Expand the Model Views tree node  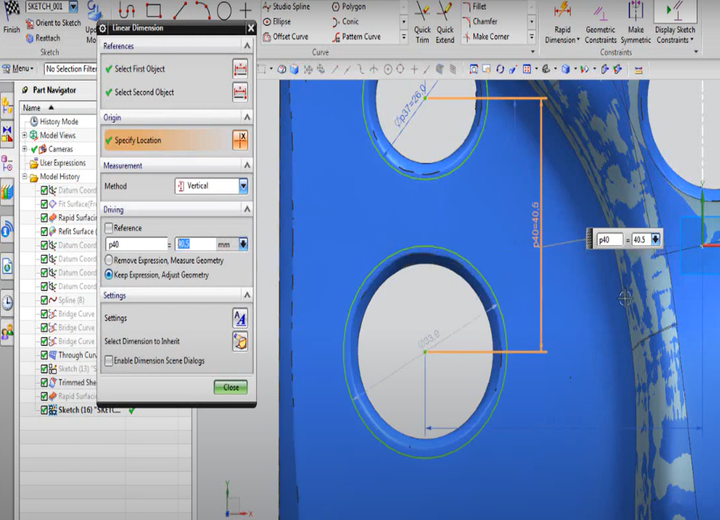point(25,135)
